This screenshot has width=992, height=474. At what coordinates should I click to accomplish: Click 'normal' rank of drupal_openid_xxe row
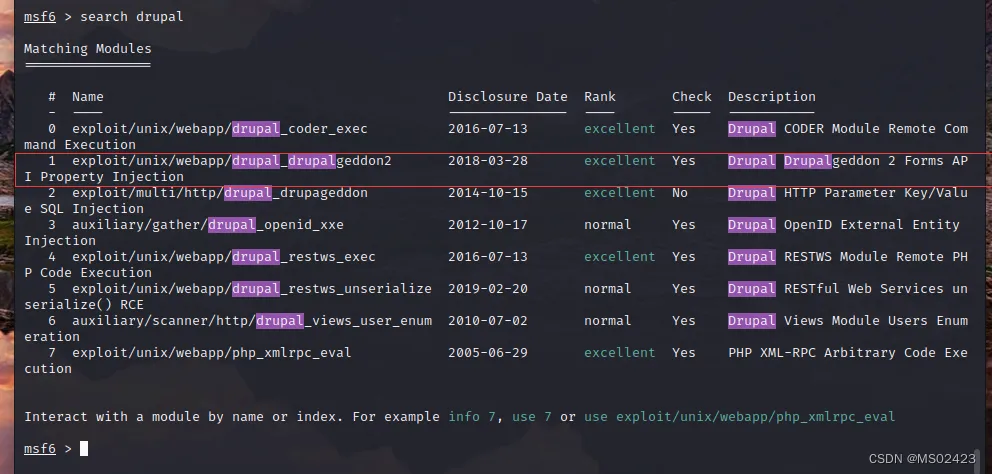pyautogui.click(x=607, y=225)
